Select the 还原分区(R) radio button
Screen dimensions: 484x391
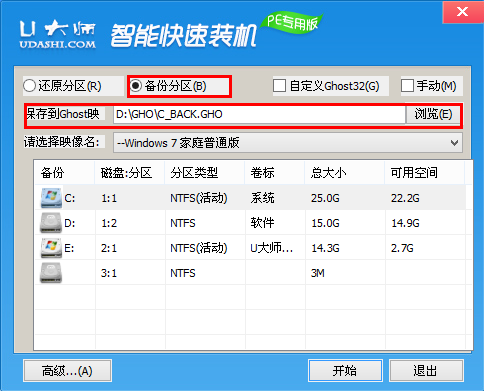tap(29, 86)
